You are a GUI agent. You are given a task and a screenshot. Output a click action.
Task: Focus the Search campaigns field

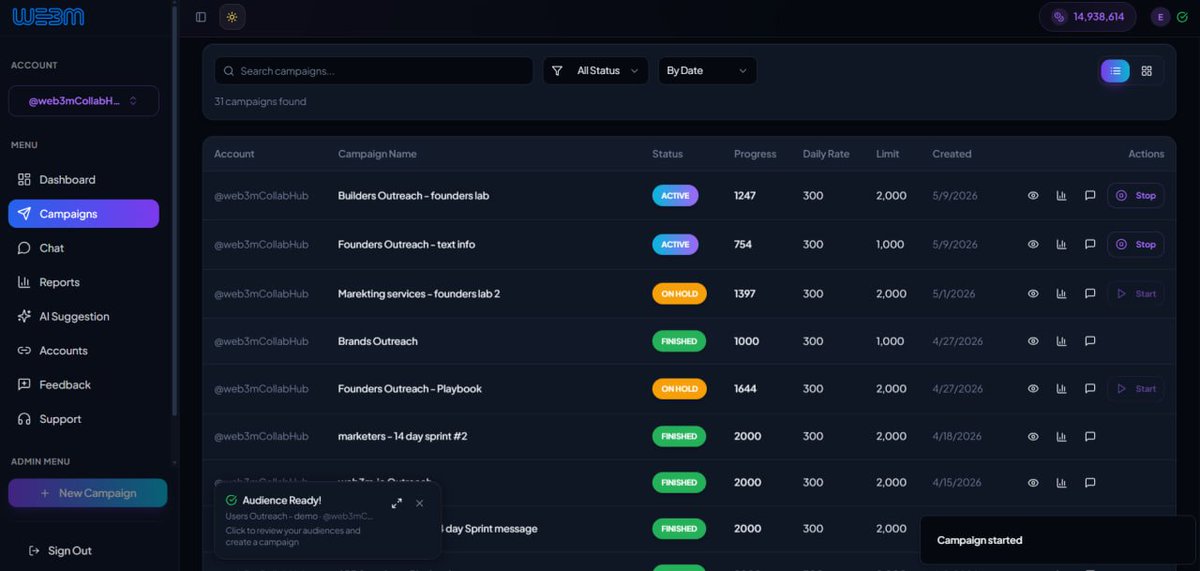click(x=374, y=71)
